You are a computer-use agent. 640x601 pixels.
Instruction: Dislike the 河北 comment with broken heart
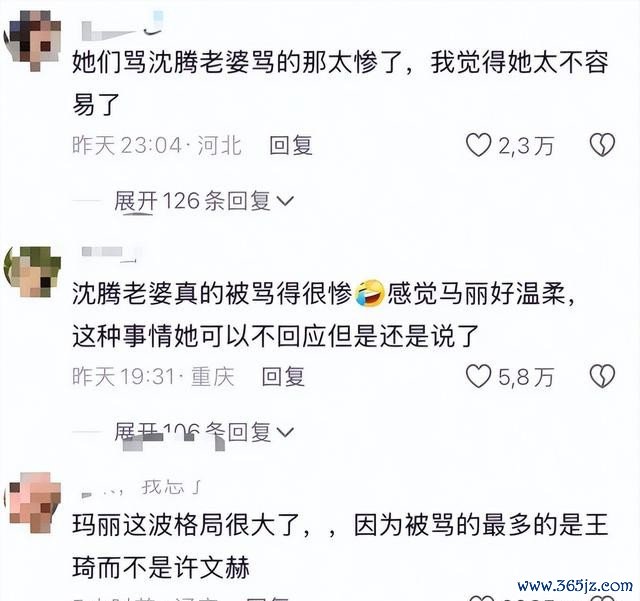(602, 145)
